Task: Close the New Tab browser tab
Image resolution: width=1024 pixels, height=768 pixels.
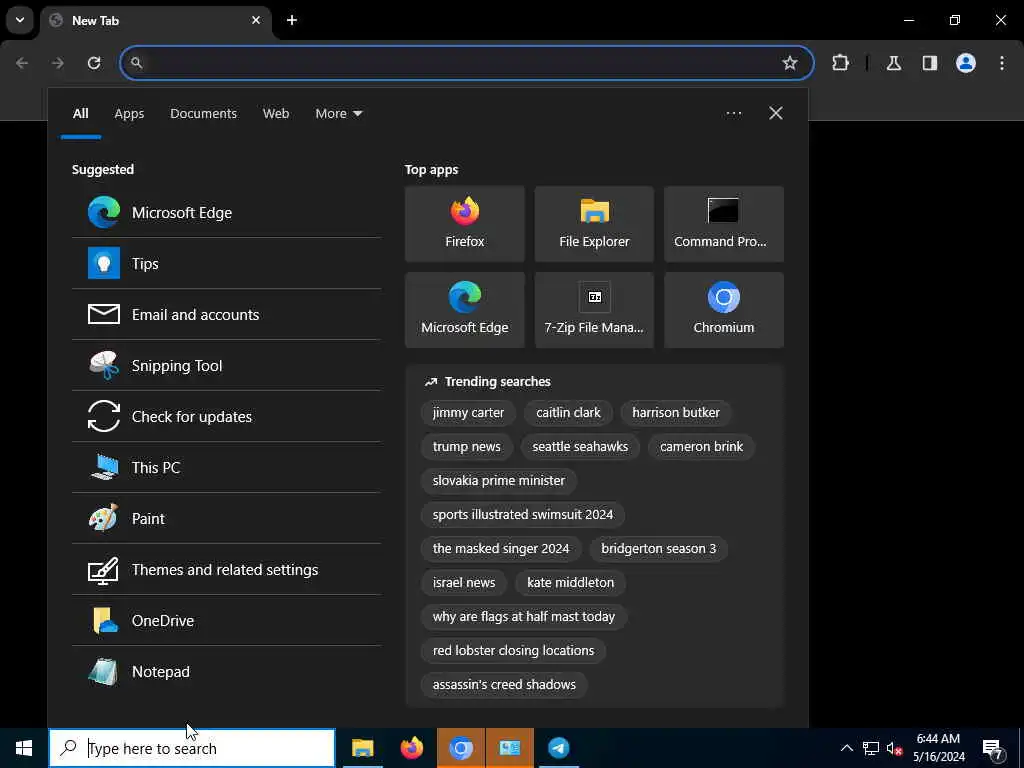Action: pos(256,20)
